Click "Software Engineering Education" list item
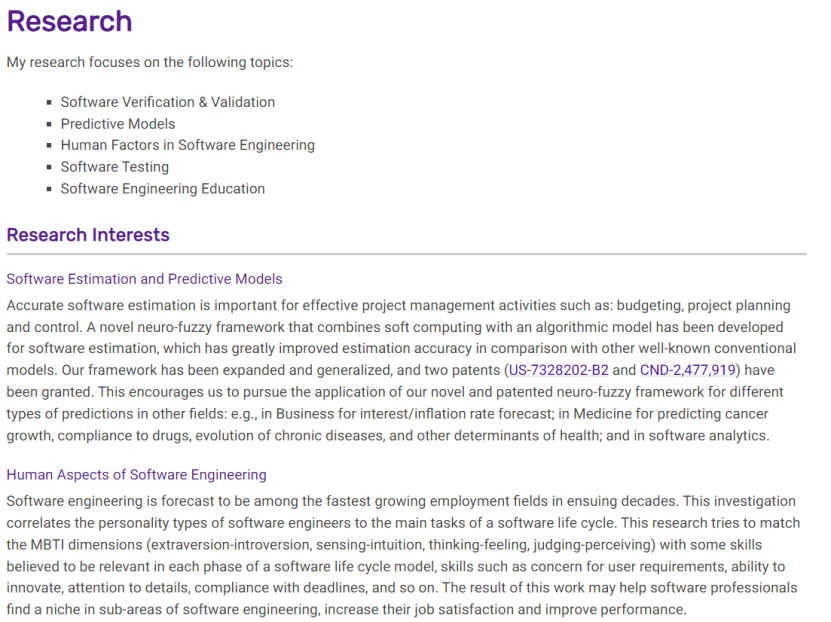The height and width of the screenshot is (622, 831). coord(162,189)
